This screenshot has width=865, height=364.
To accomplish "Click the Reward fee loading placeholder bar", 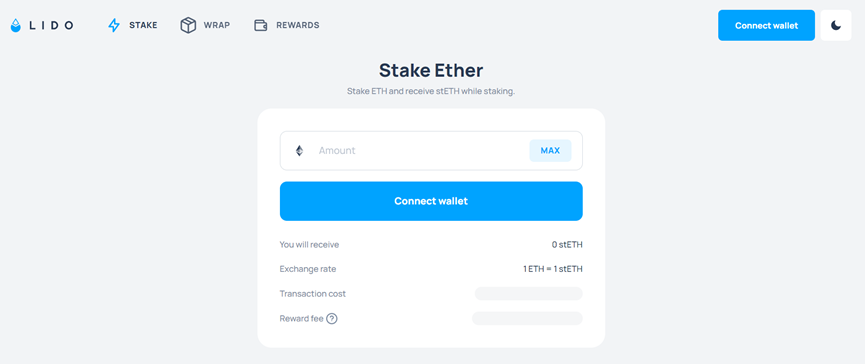I will point(527,318).
